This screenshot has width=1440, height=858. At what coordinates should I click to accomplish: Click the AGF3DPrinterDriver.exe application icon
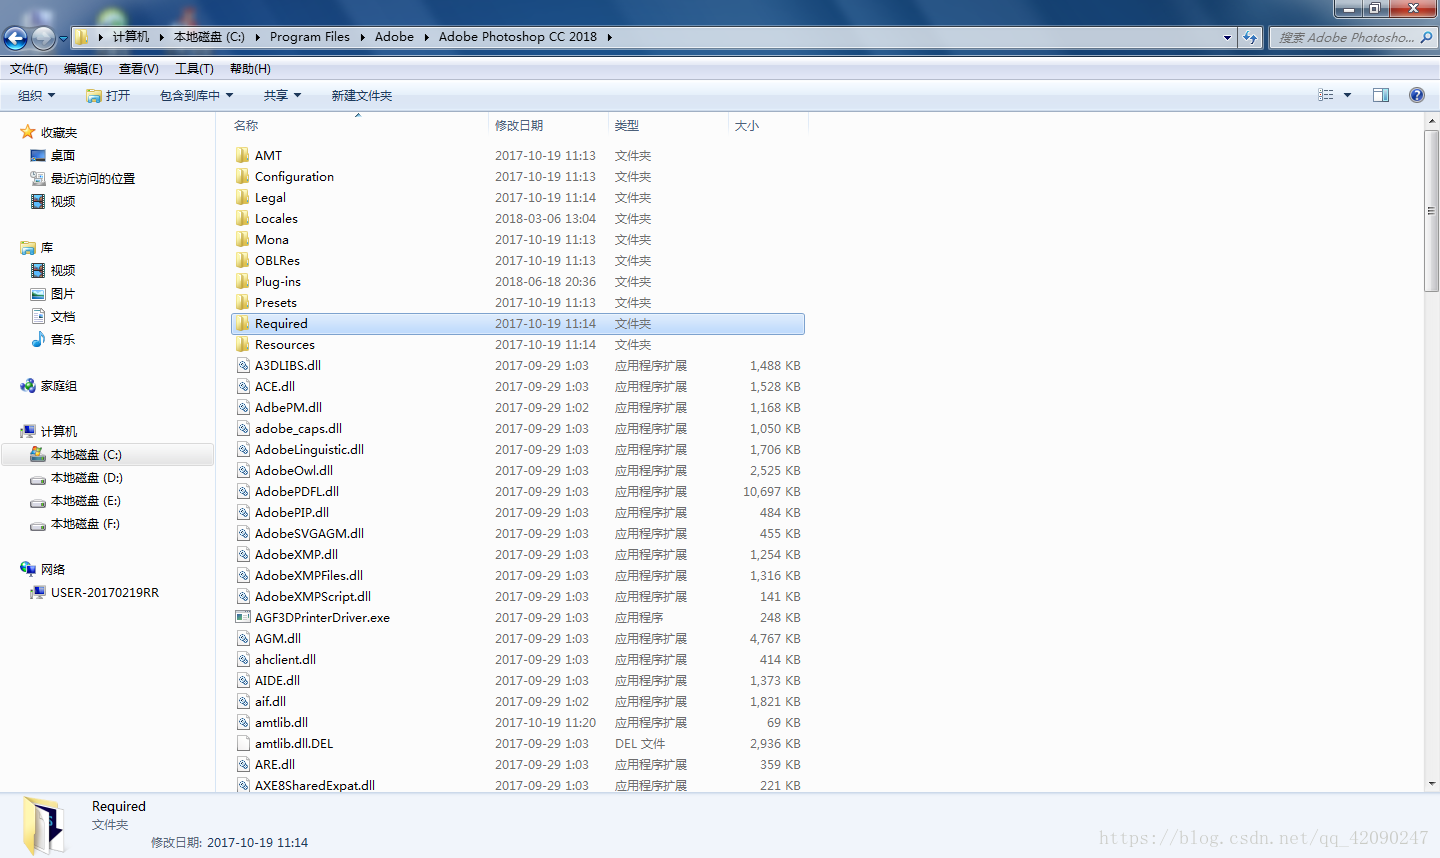243,617
